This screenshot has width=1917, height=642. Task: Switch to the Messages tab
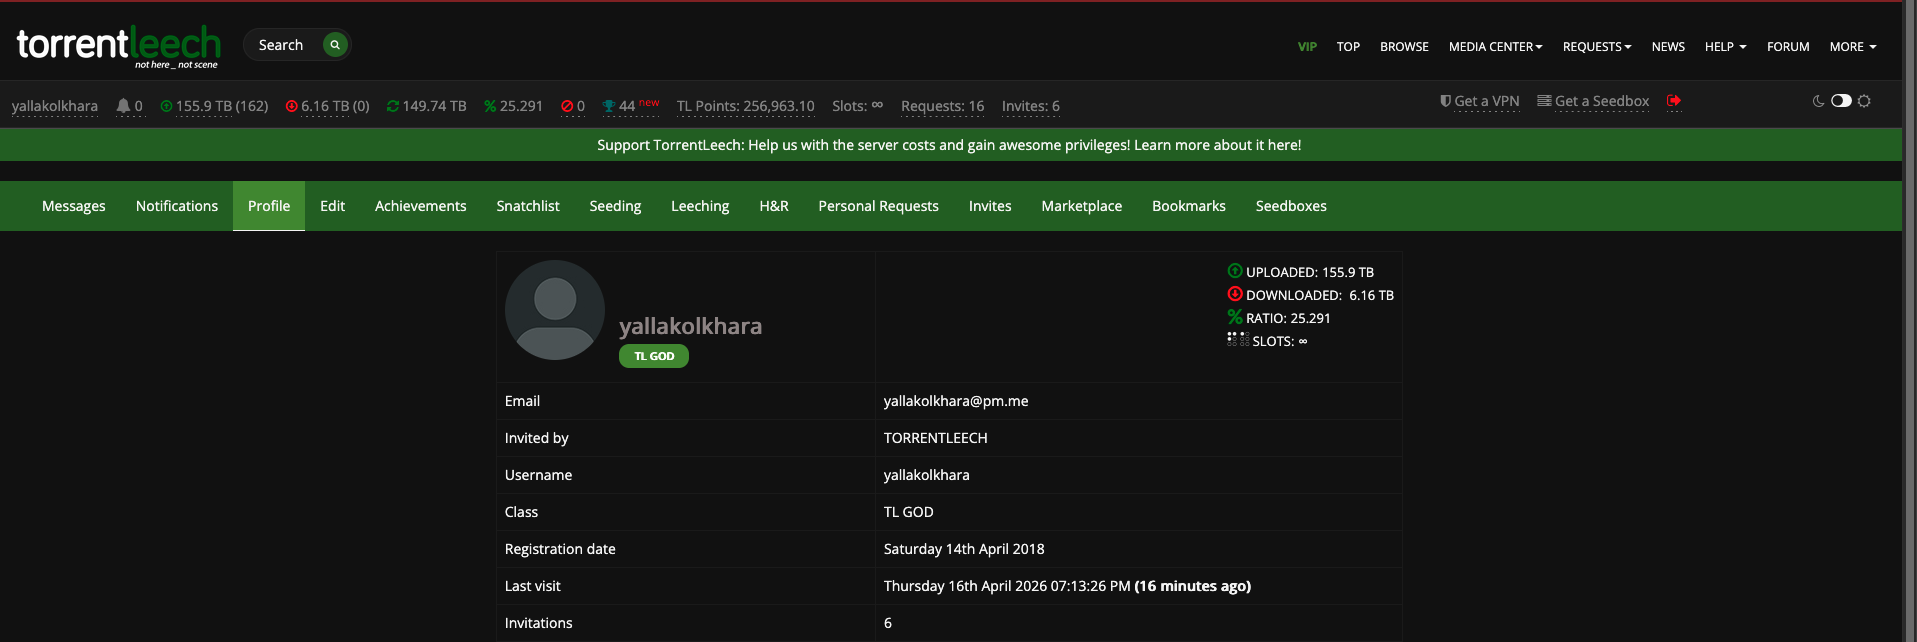click(x=74, y=206)
